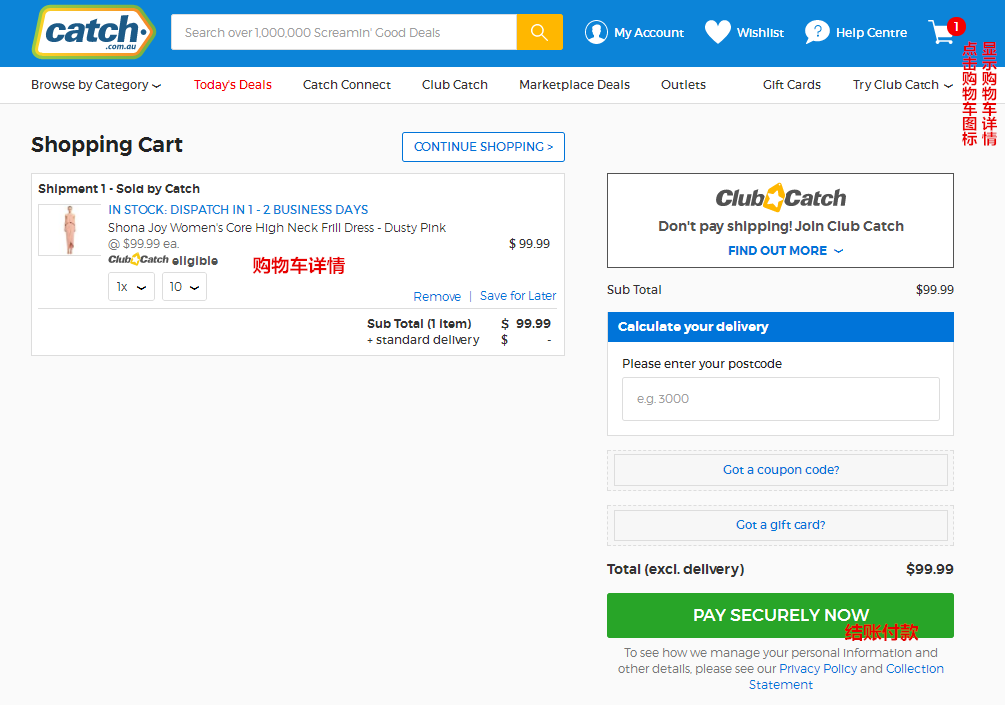Expand Find Out More about Club Catch
This screenshot has height=705, width=1005.
tap(785, 251)
